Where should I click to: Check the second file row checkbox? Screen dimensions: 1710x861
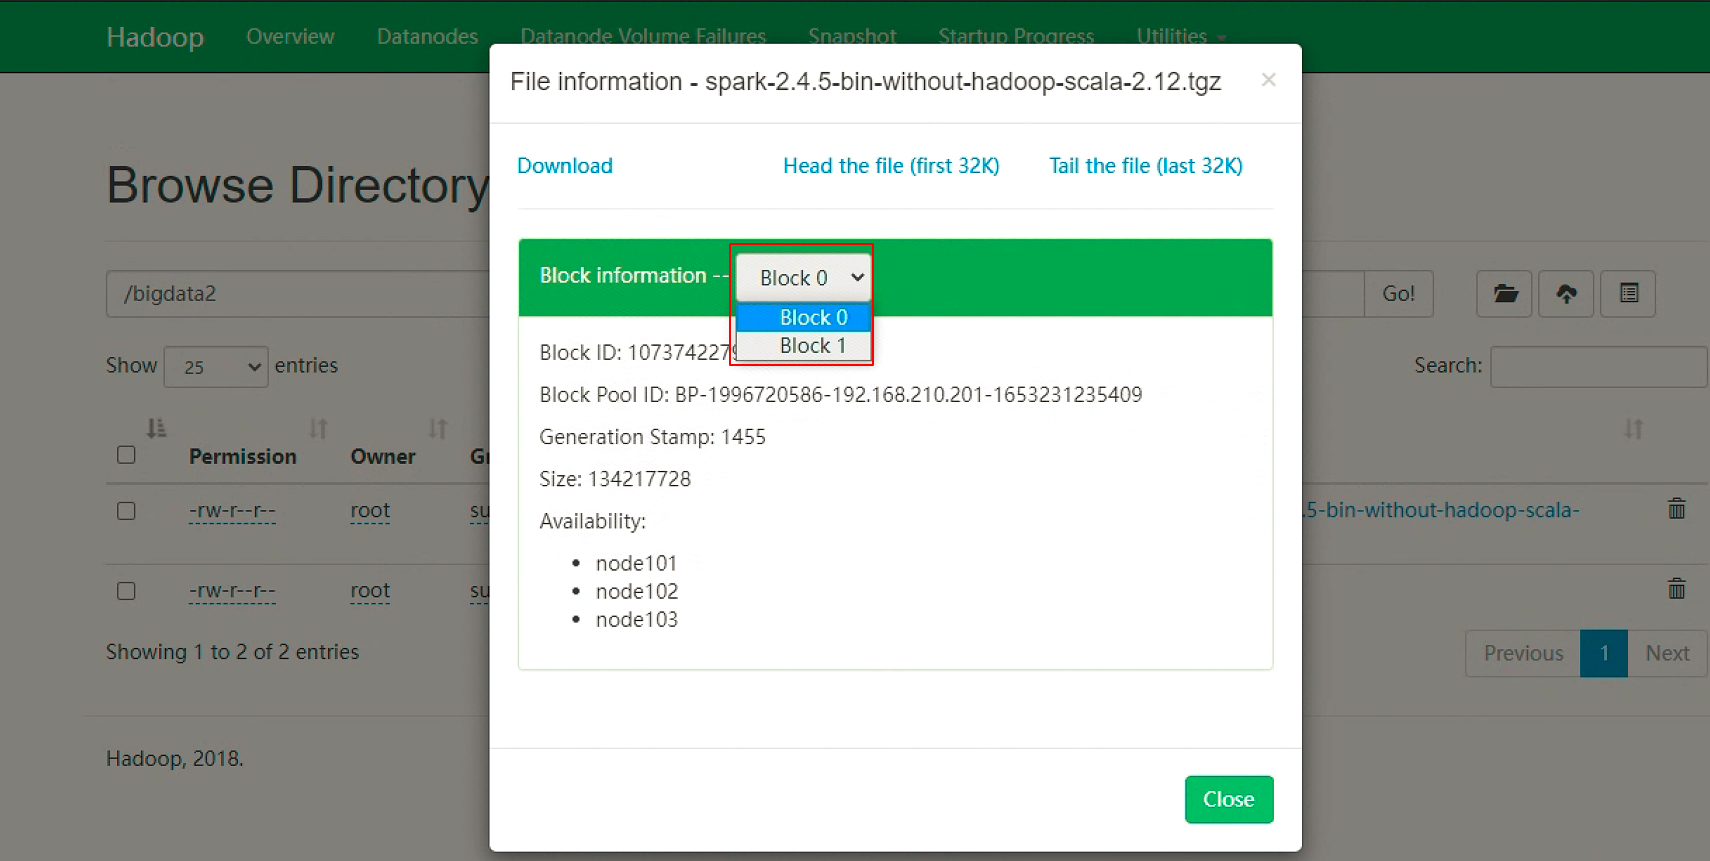tap(126, 591)
